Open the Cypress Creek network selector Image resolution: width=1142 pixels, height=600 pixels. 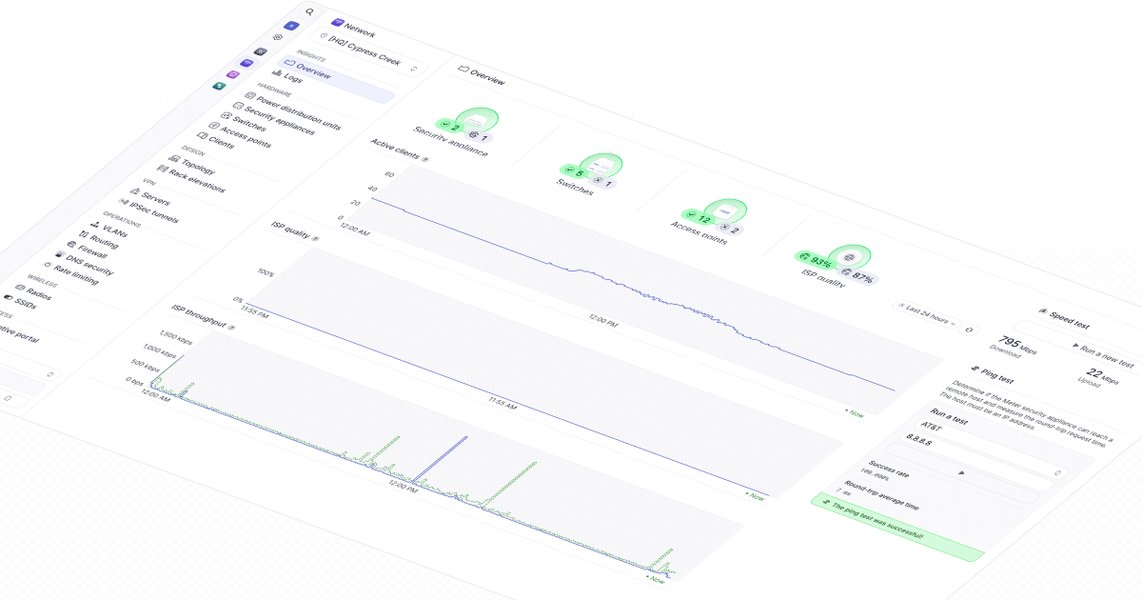tap(369, 52)
